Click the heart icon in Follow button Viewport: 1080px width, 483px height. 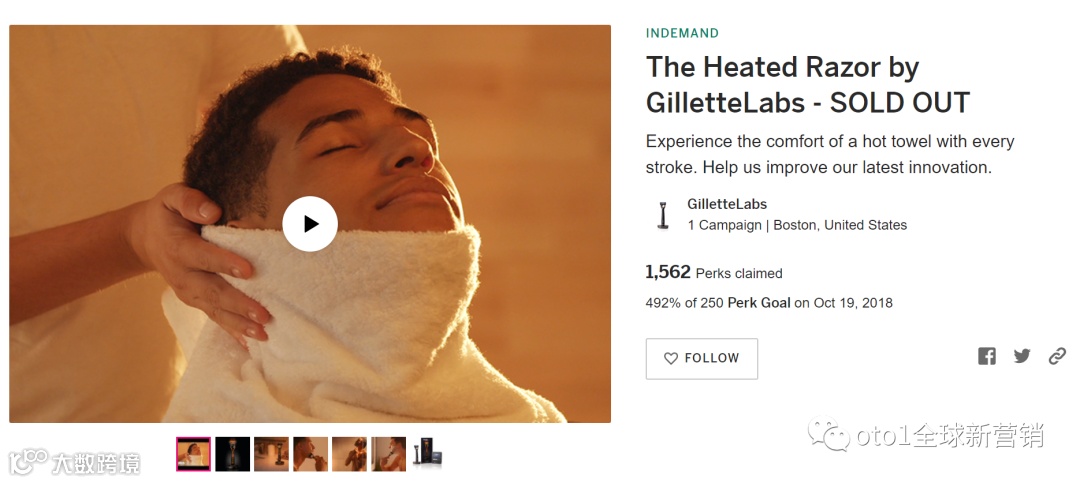click(x=670, y=358)
